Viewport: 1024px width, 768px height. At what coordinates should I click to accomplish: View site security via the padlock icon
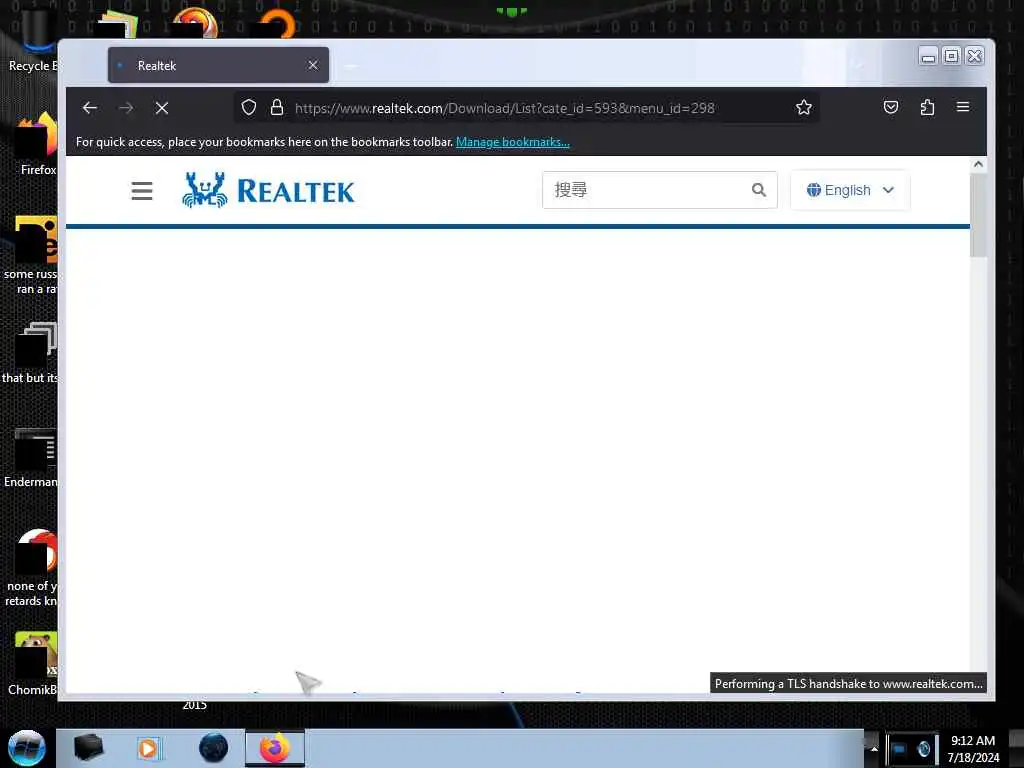[x=277, y=107]
